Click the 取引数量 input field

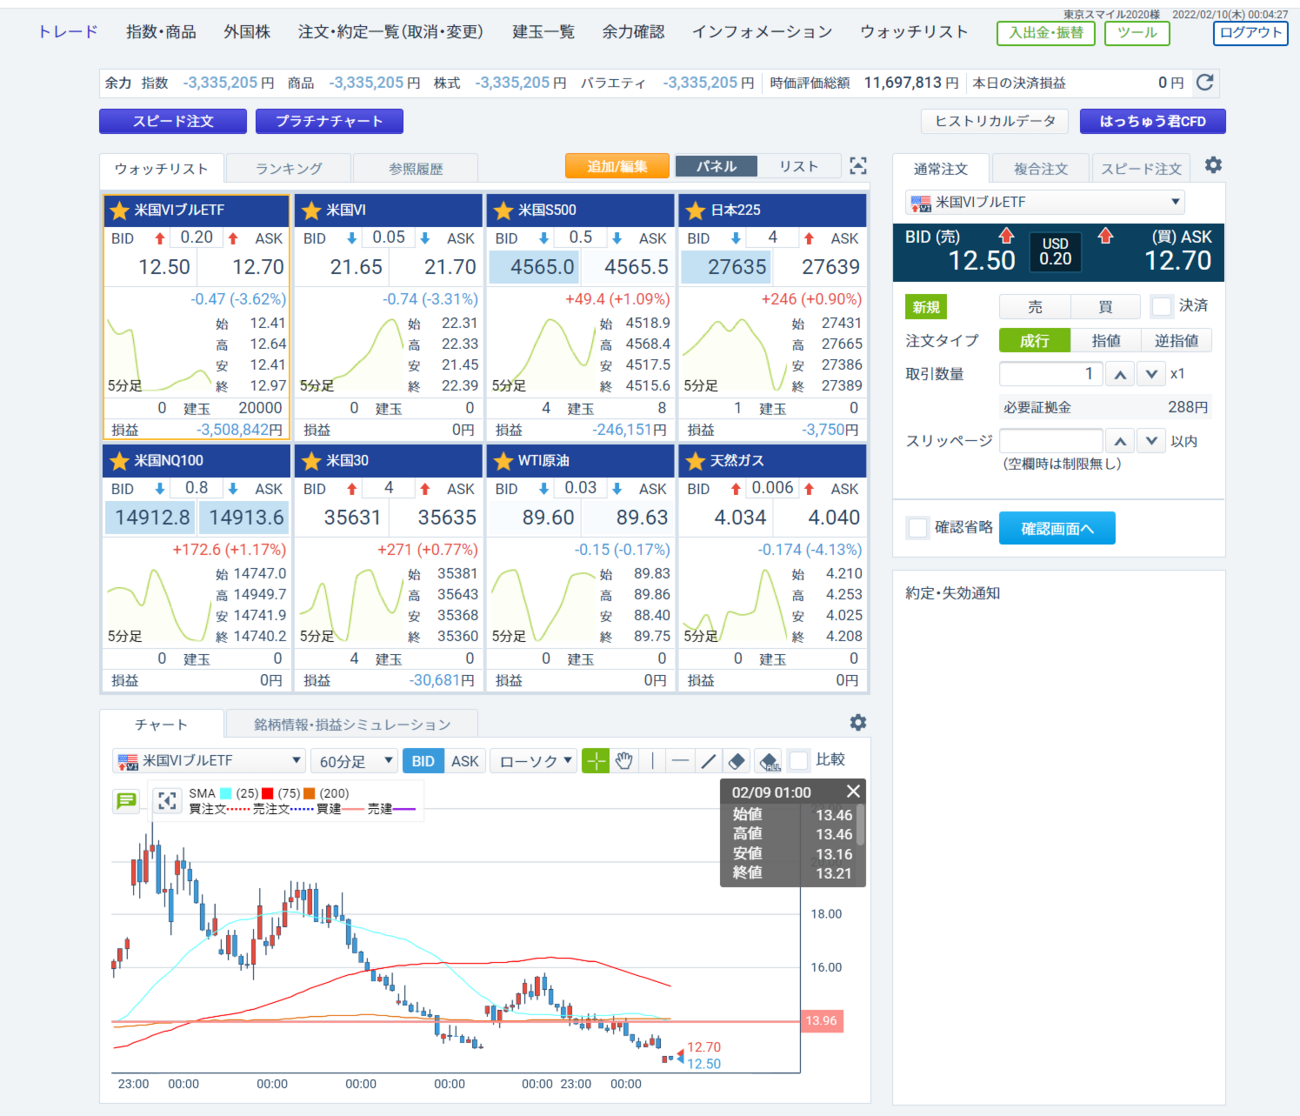(1050, 374)
